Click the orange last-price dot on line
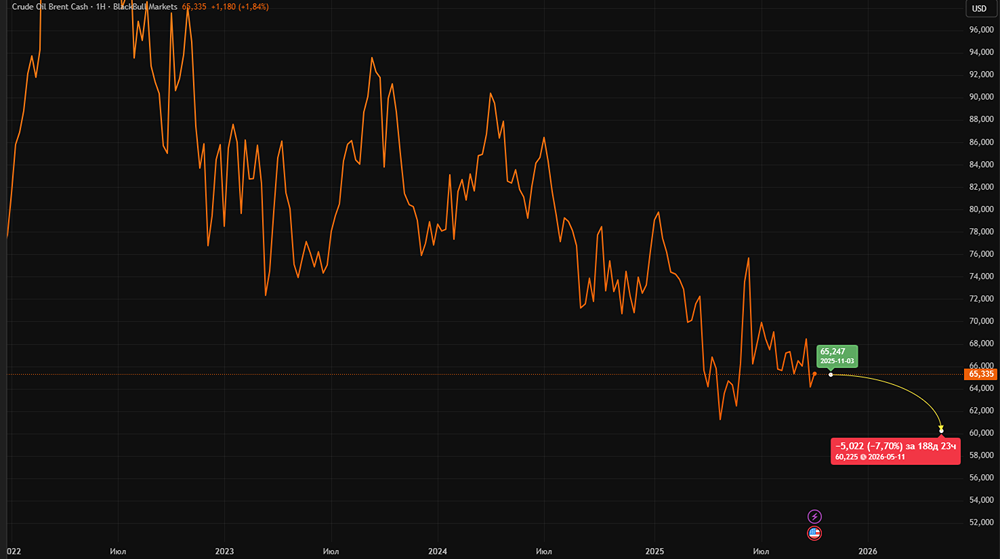This screenshot has width=1000, height=559. (x=814, y=374)
